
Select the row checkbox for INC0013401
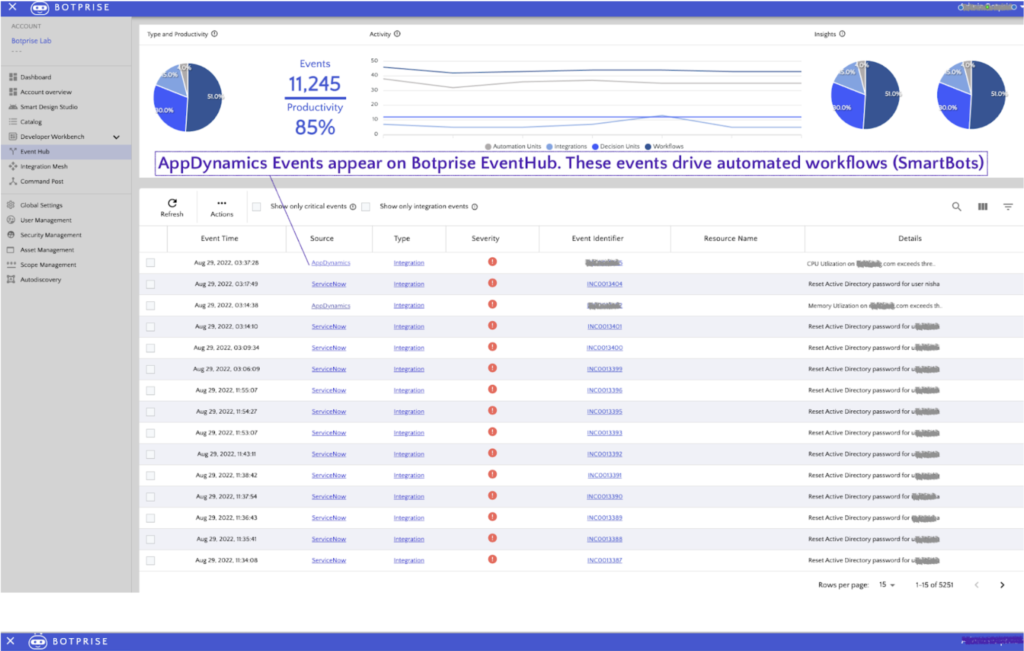(x=151, y=326)
